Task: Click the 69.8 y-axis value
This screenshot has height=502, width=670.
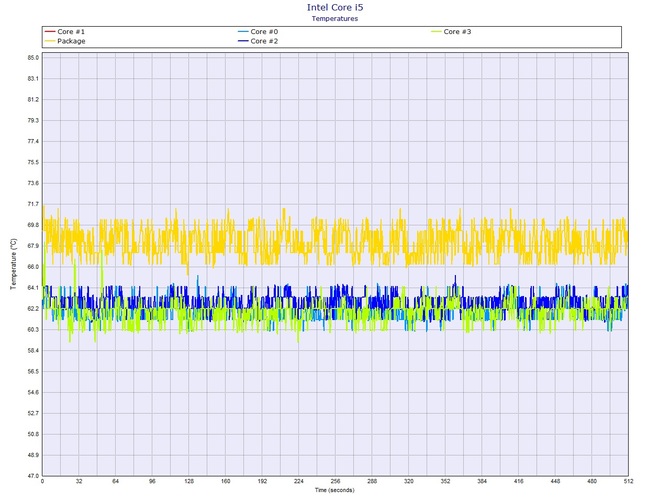Action: tap(33, 225)
